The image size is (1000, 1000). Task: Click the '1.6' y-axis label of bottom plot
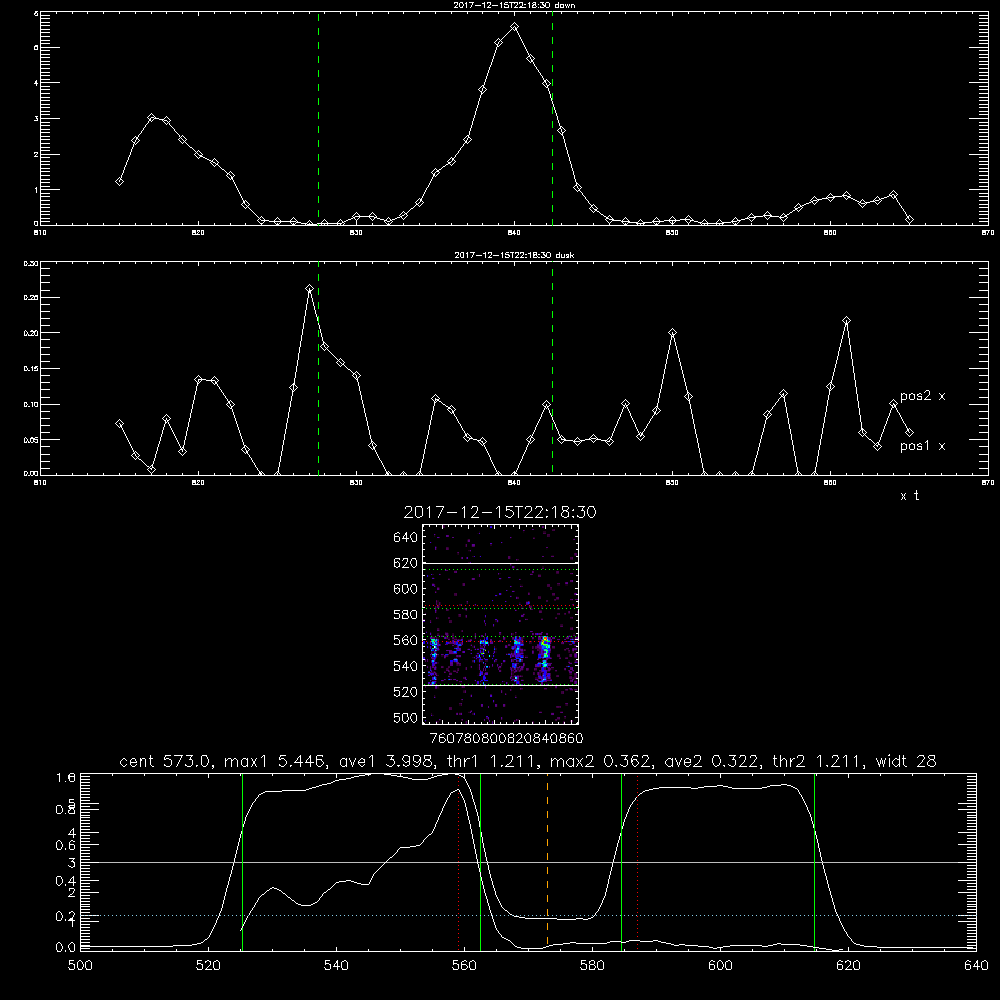66,778
